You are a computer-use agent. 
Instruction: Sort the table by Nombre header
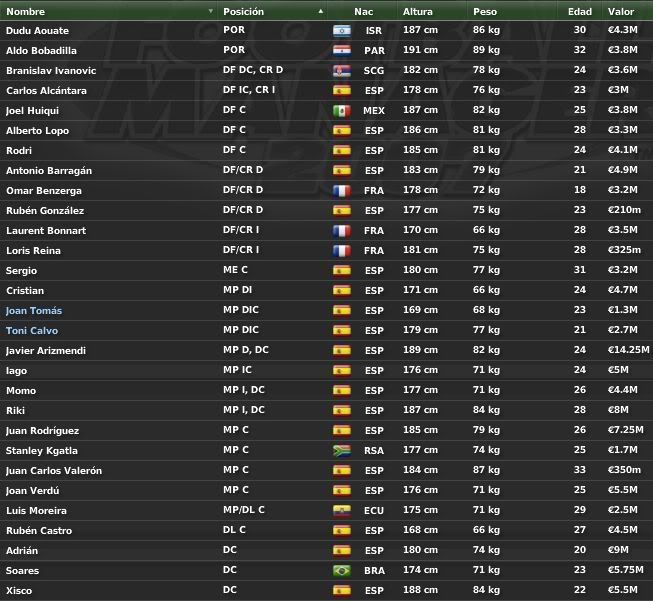(x=25, y=12)
